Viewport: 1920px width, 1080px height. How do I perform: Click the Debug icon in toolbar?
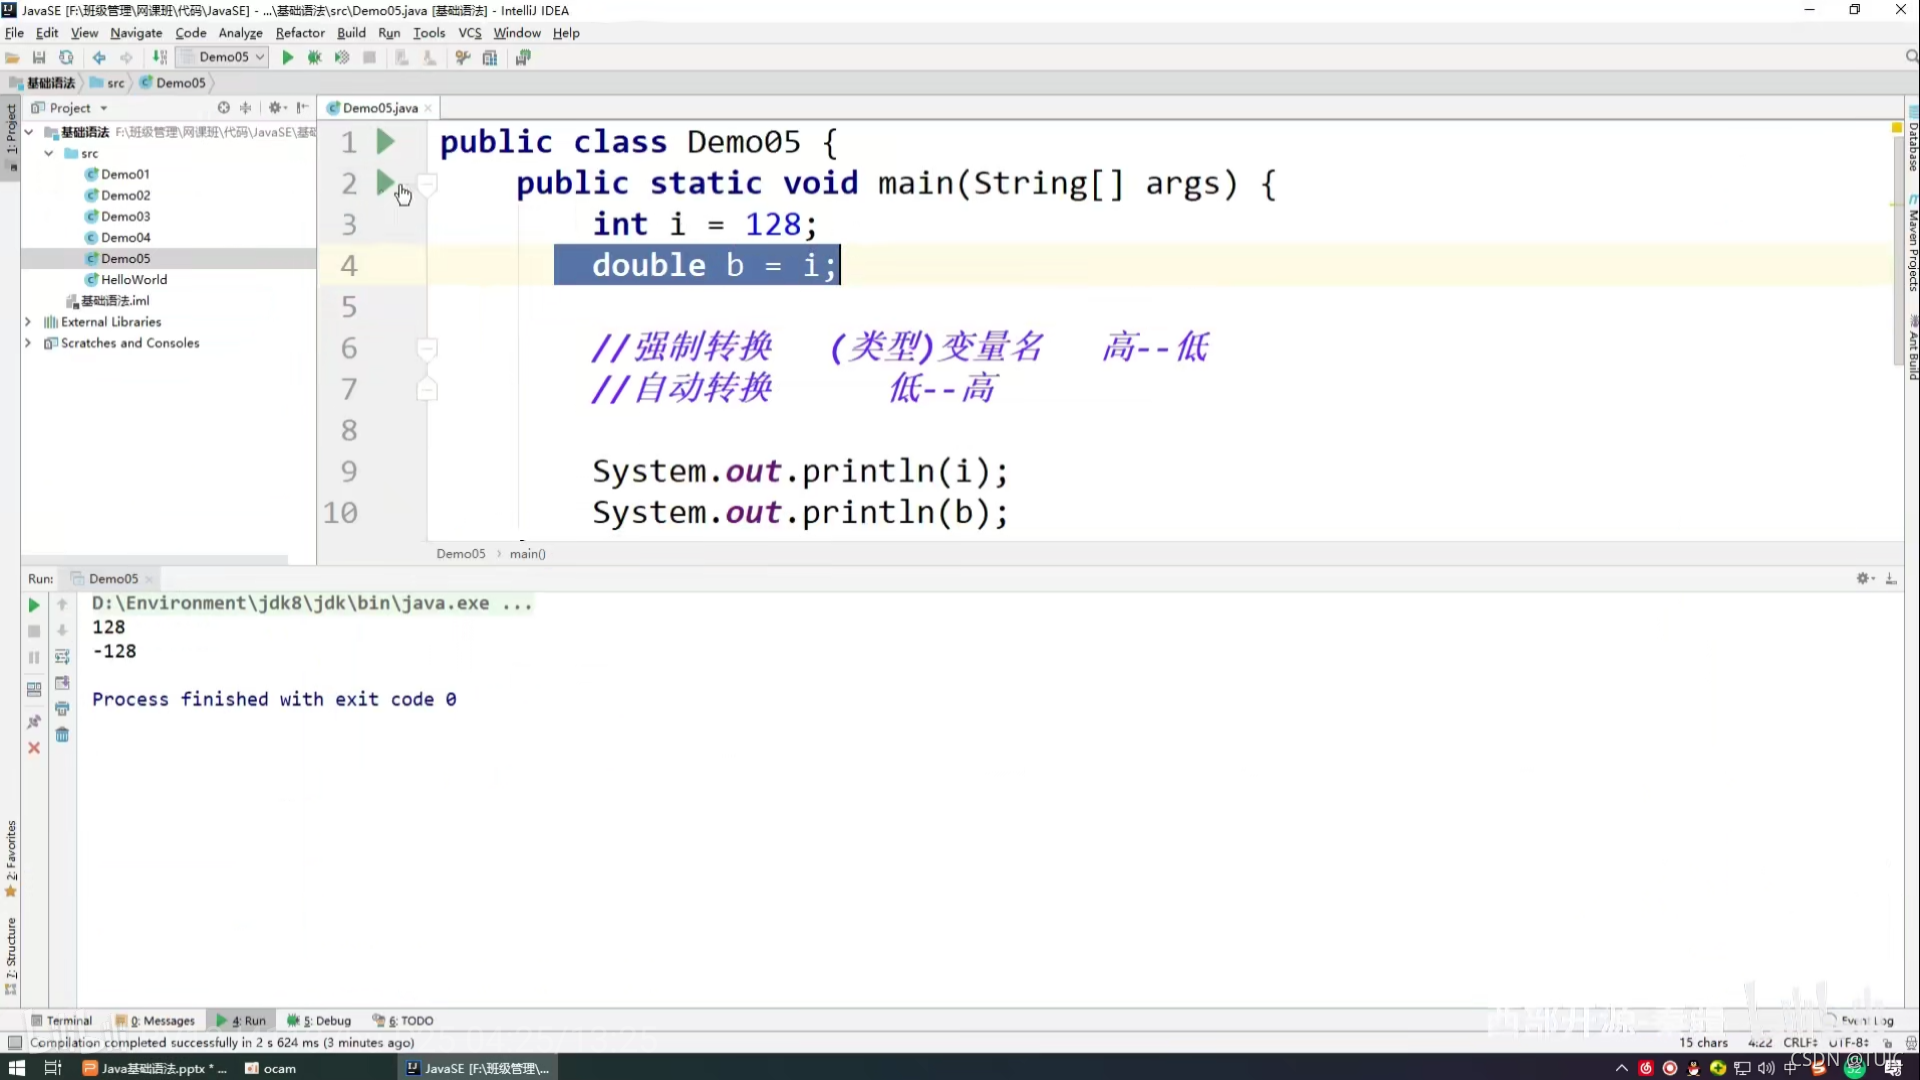pyautogui.click(x=314, y=58)
